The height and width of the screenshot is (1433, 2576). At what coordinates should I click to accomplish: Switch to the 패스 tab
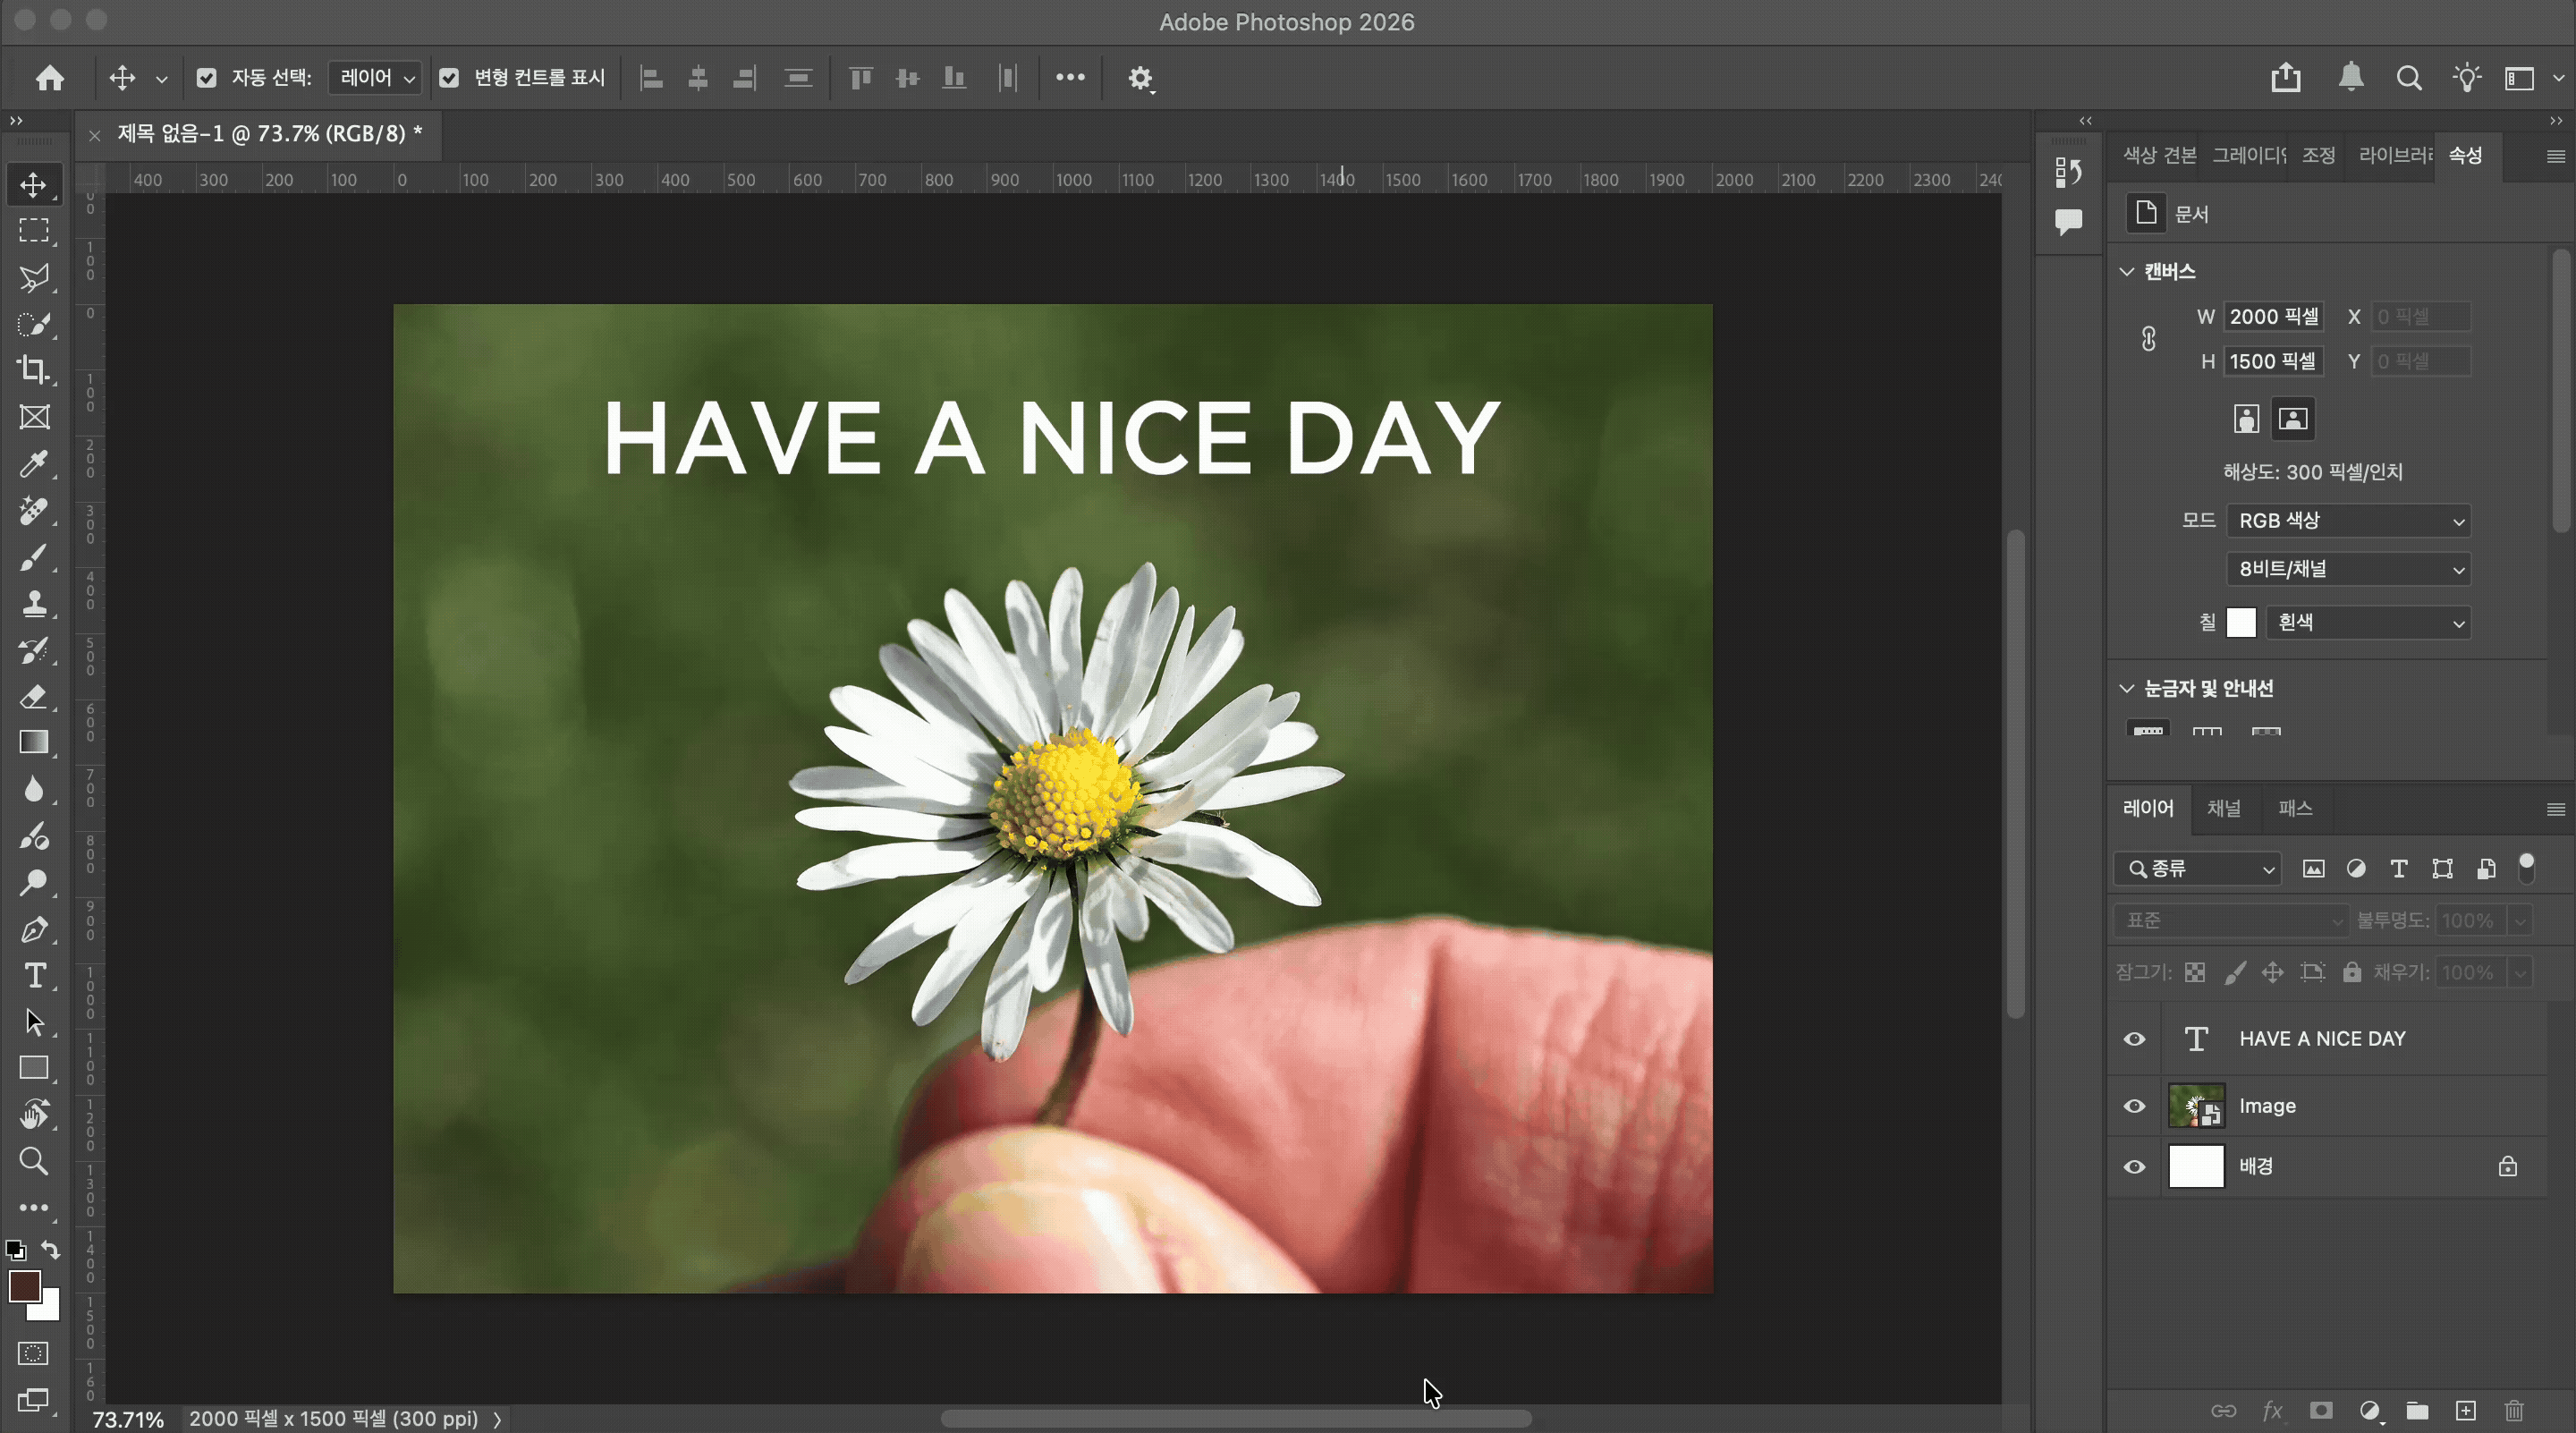pyautogui.click(x=2295, y=809)
